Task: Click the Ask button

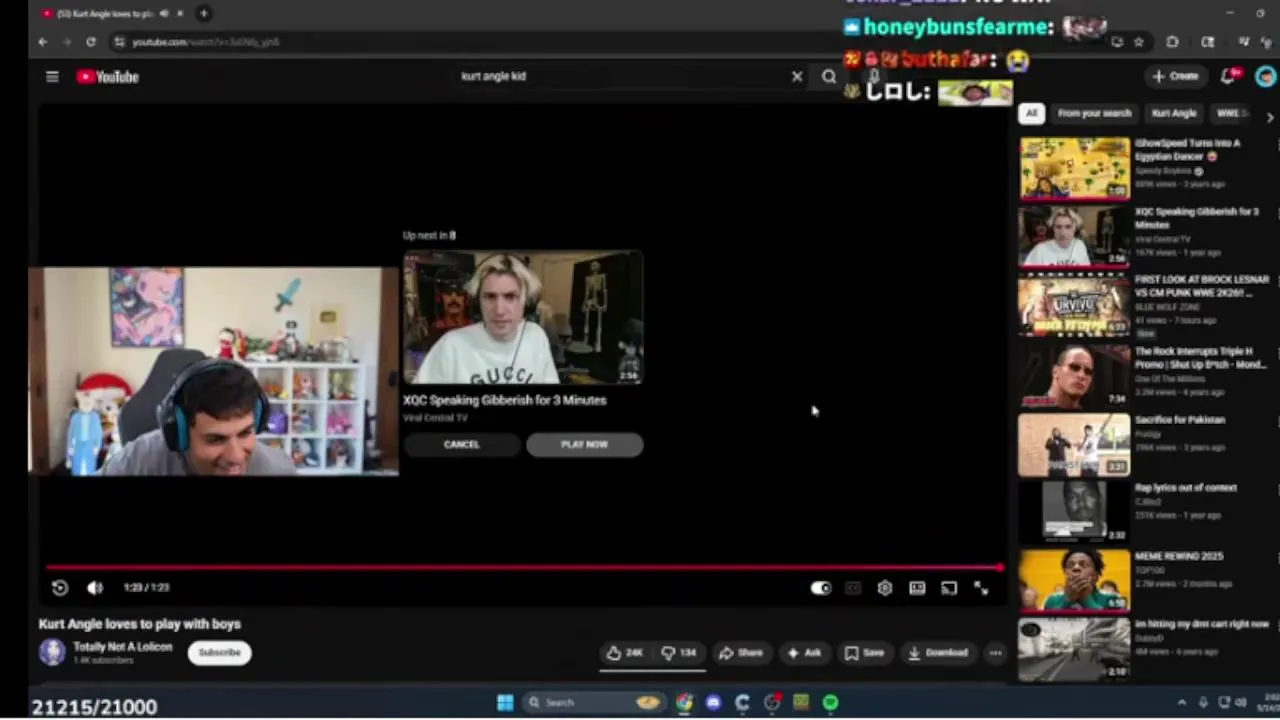Action: click(804, 653)
